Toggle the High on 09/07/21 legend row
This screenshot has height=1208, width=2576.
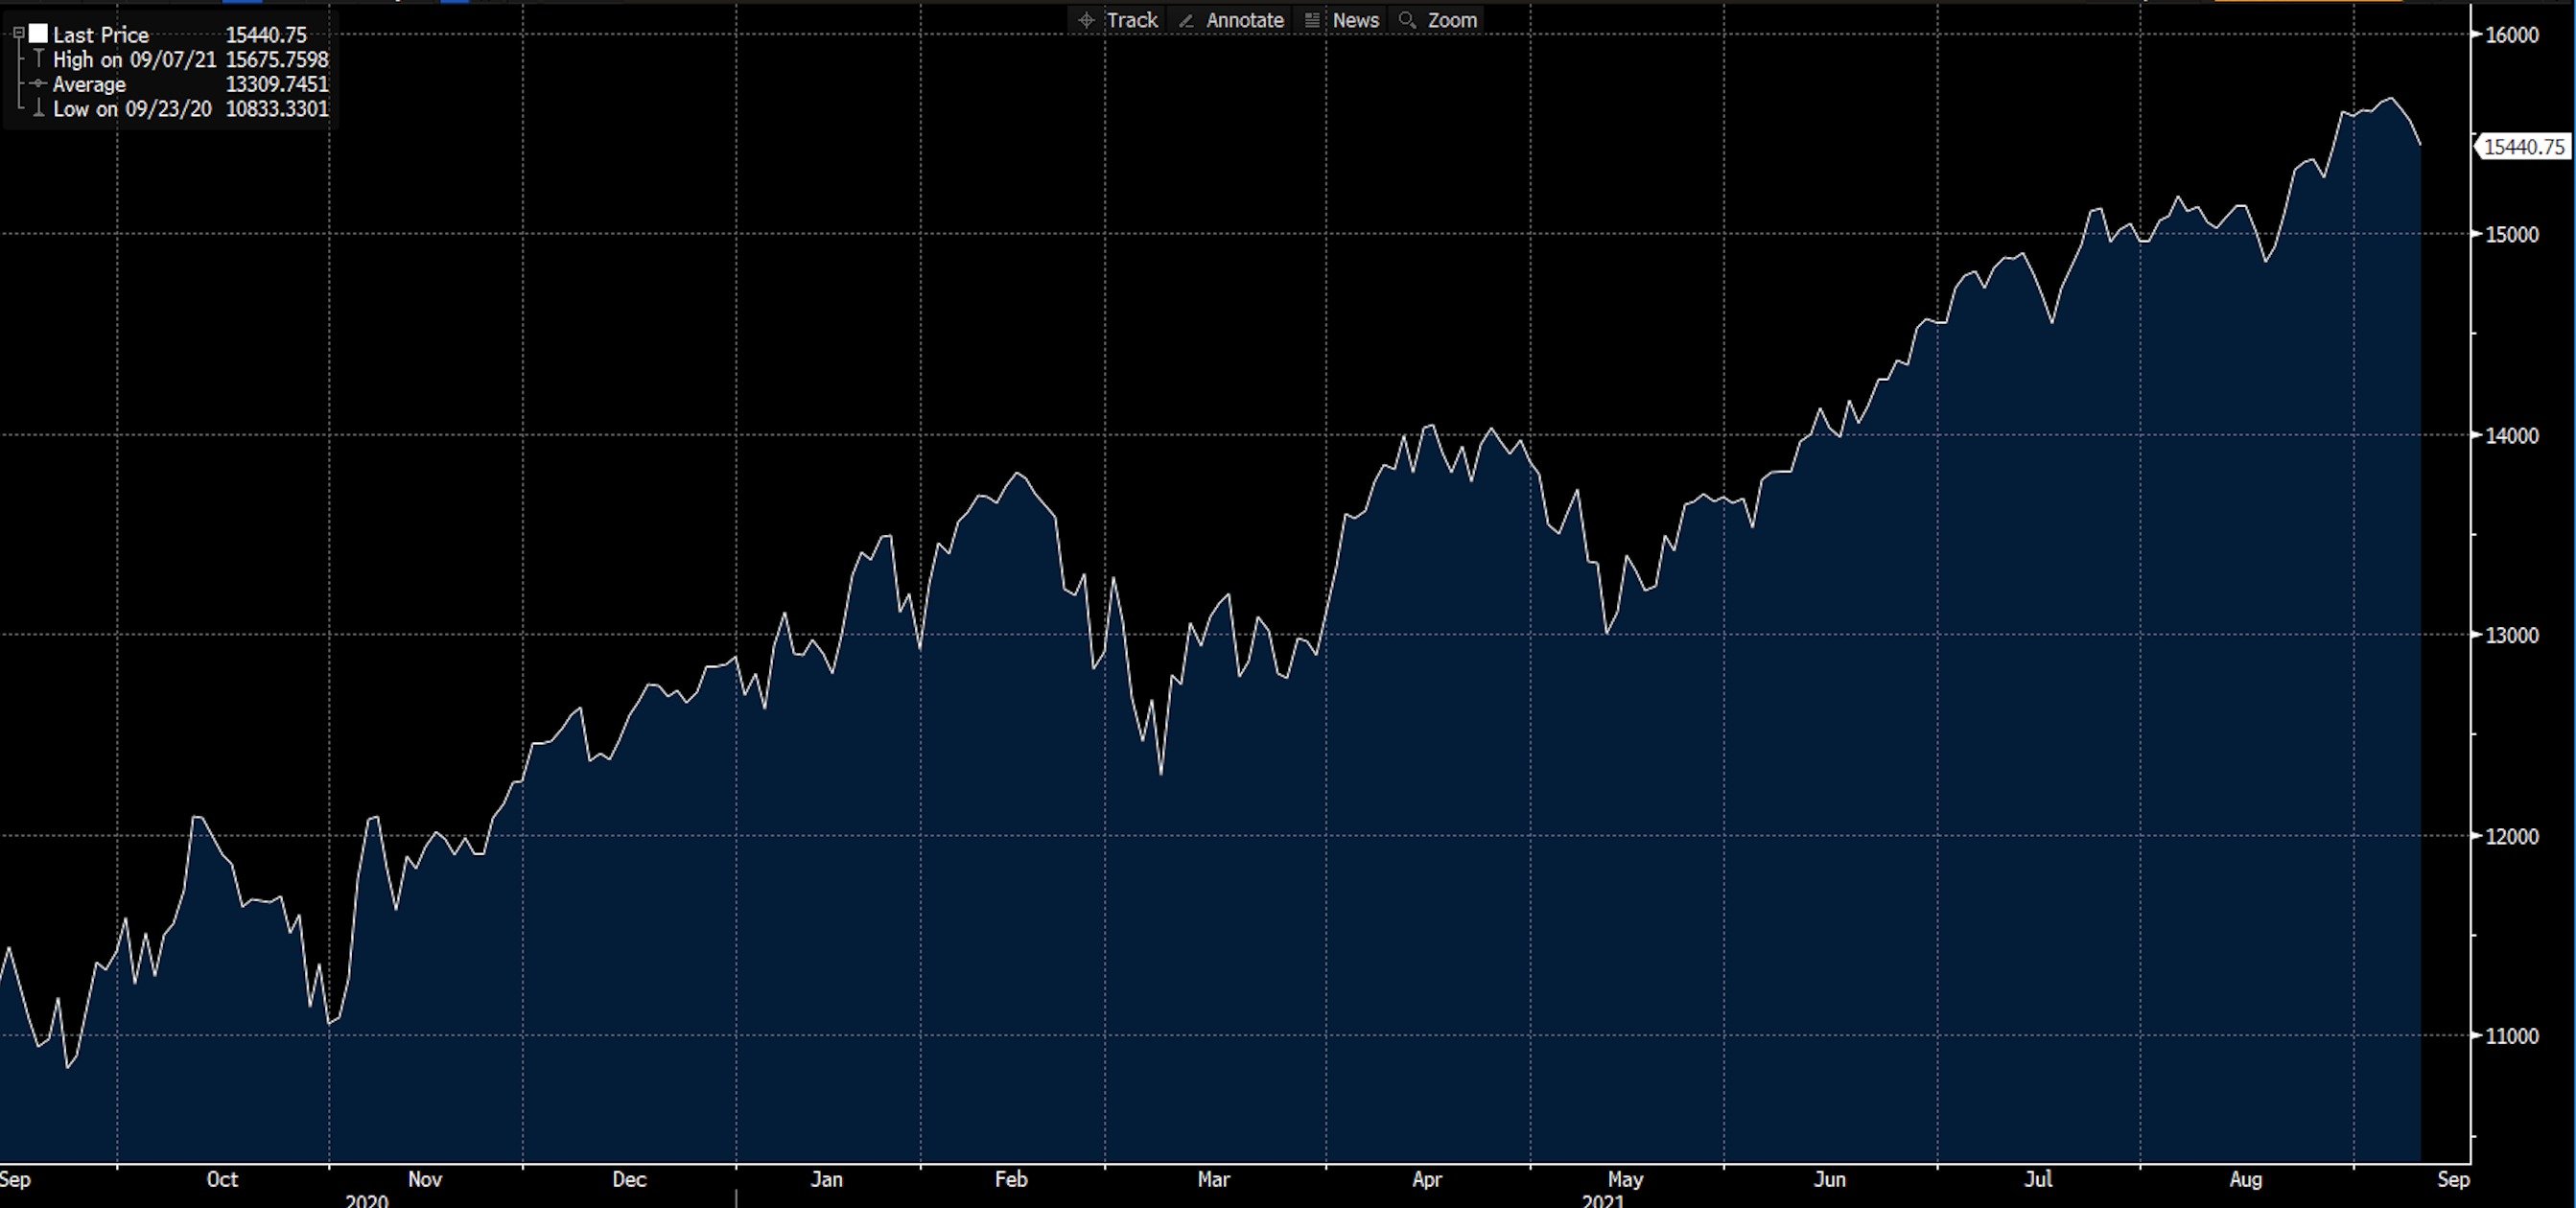point(130,59)
